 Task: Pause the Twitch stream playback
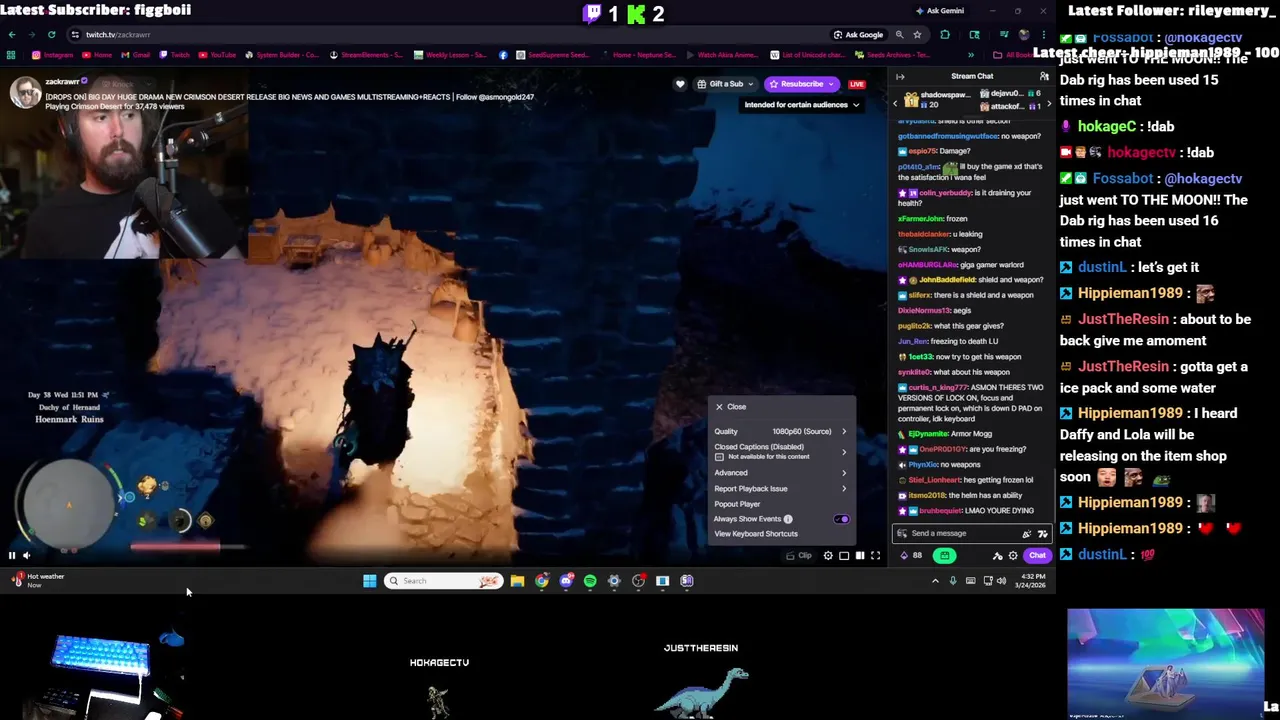(12, 555)
